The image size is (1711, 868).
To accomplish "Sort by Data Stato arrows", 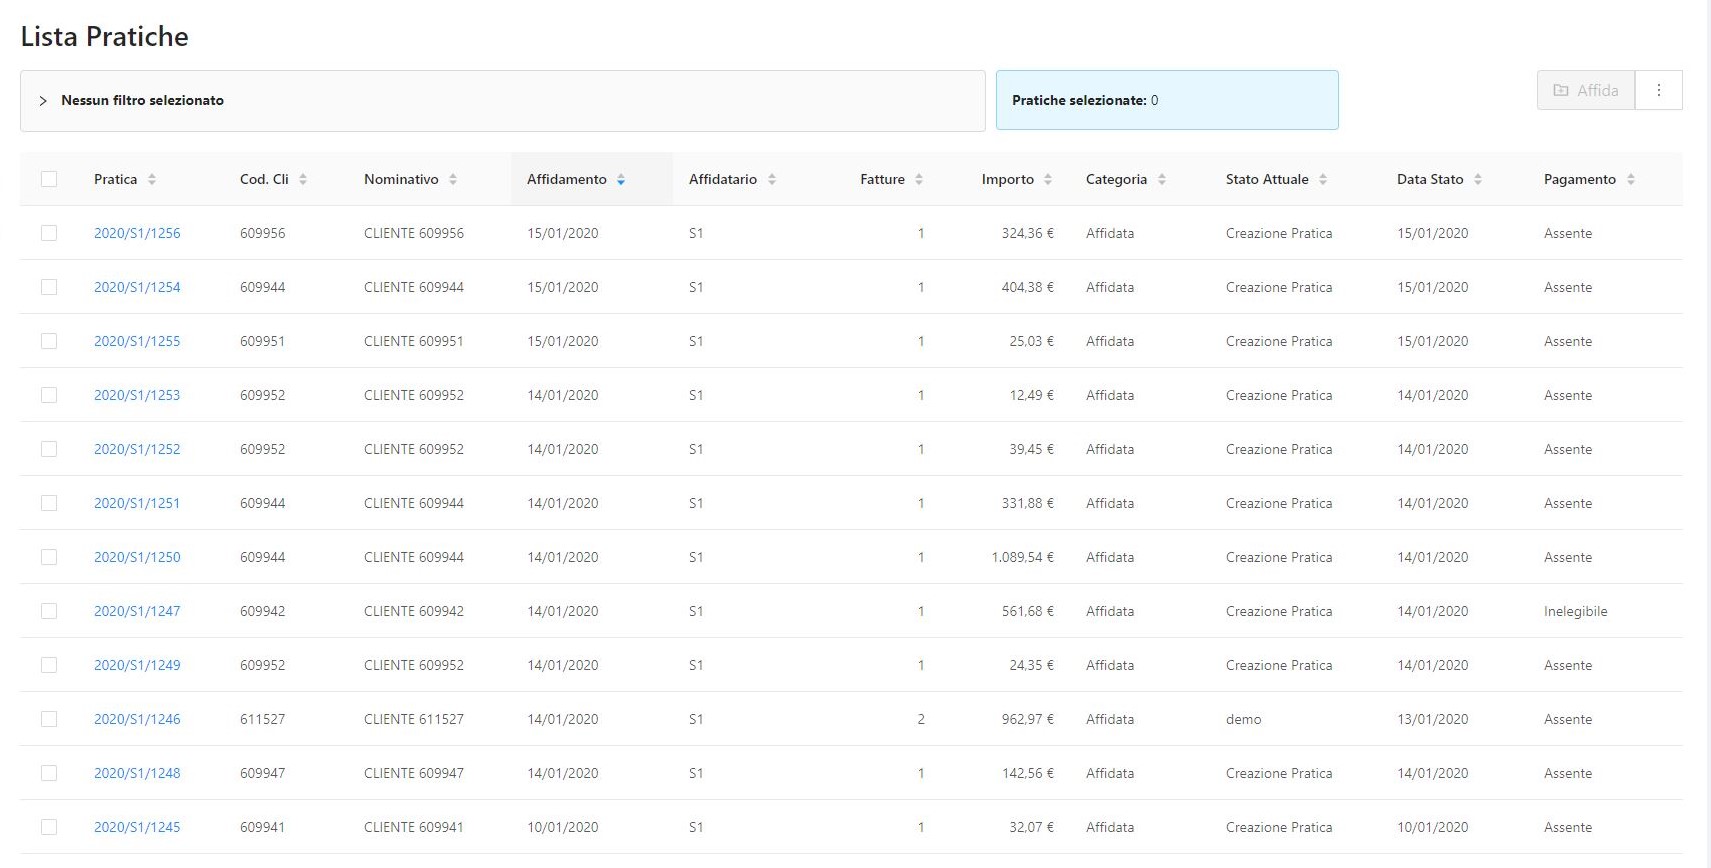I will pos(1478,180).
